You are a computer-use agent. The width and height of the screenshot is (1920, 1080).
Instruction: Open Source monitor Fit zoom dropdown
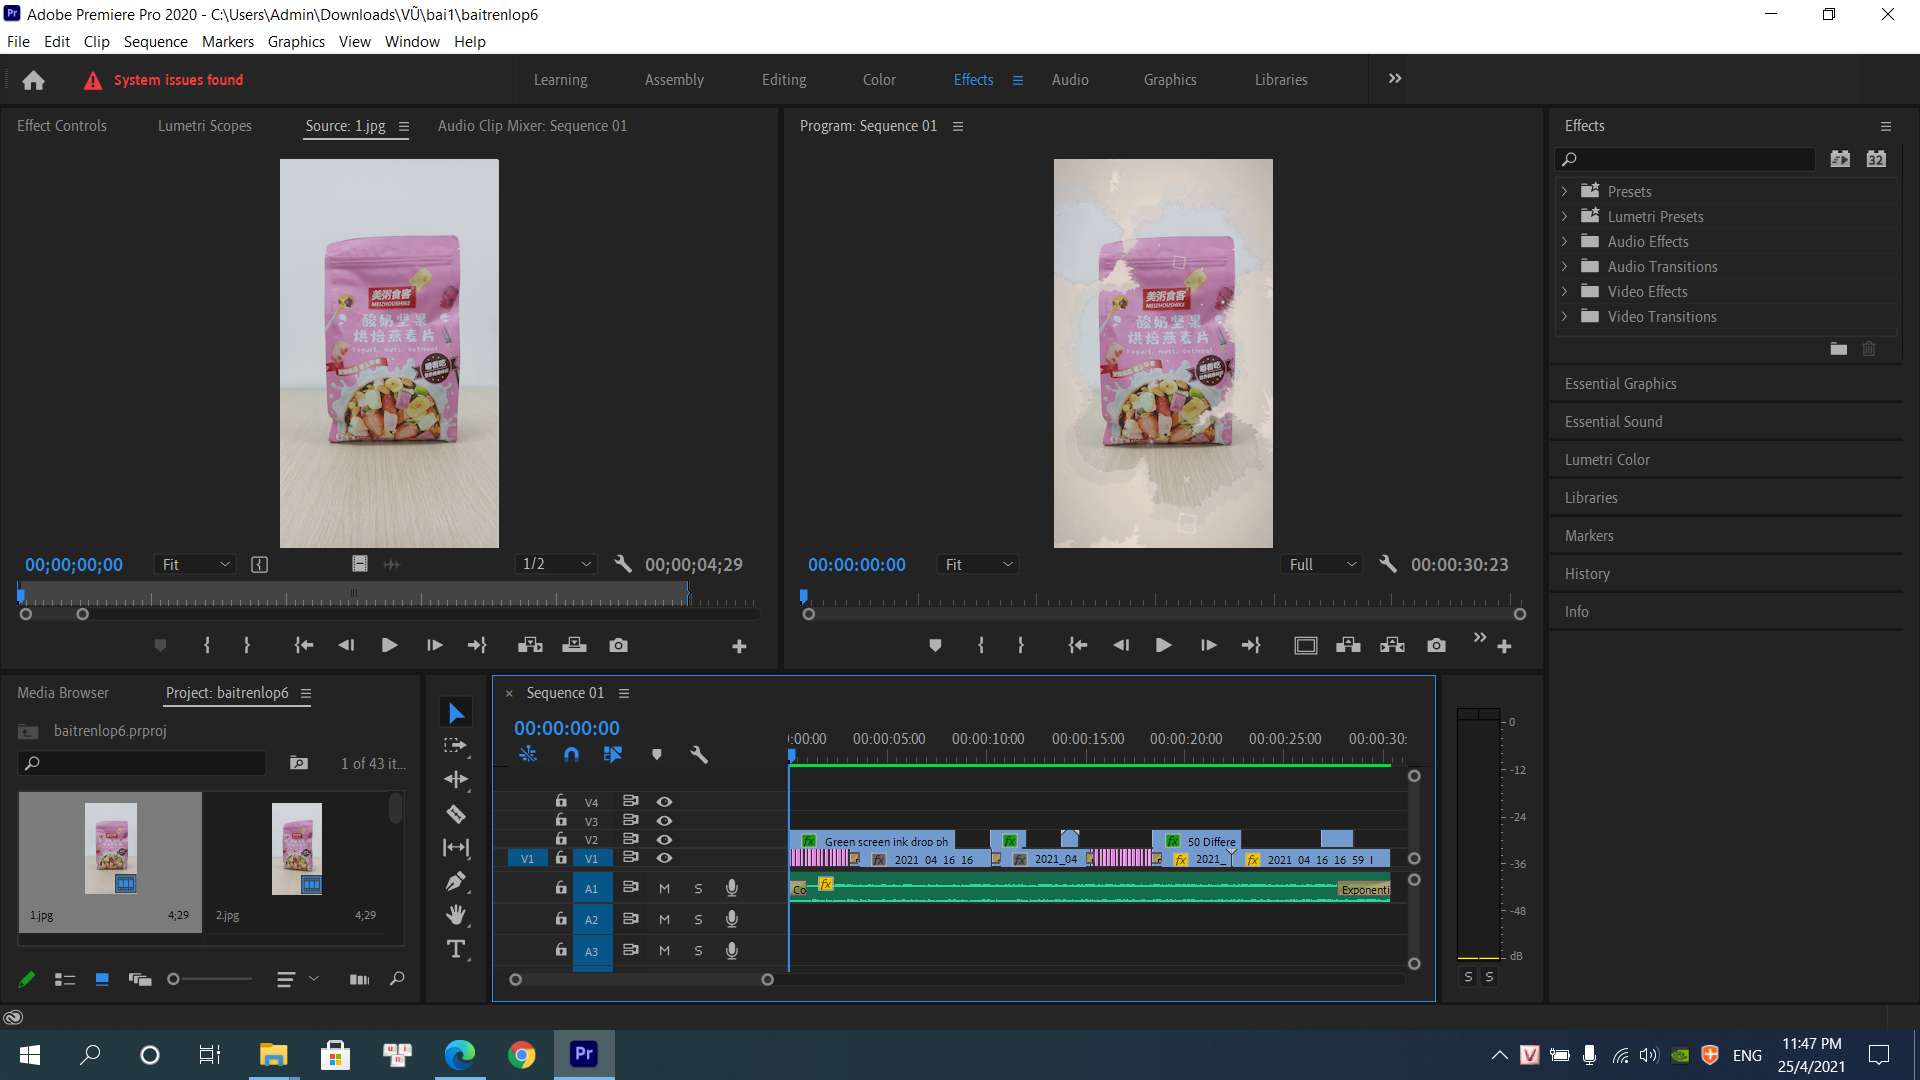pyautogui.click(x=195, y=565)
